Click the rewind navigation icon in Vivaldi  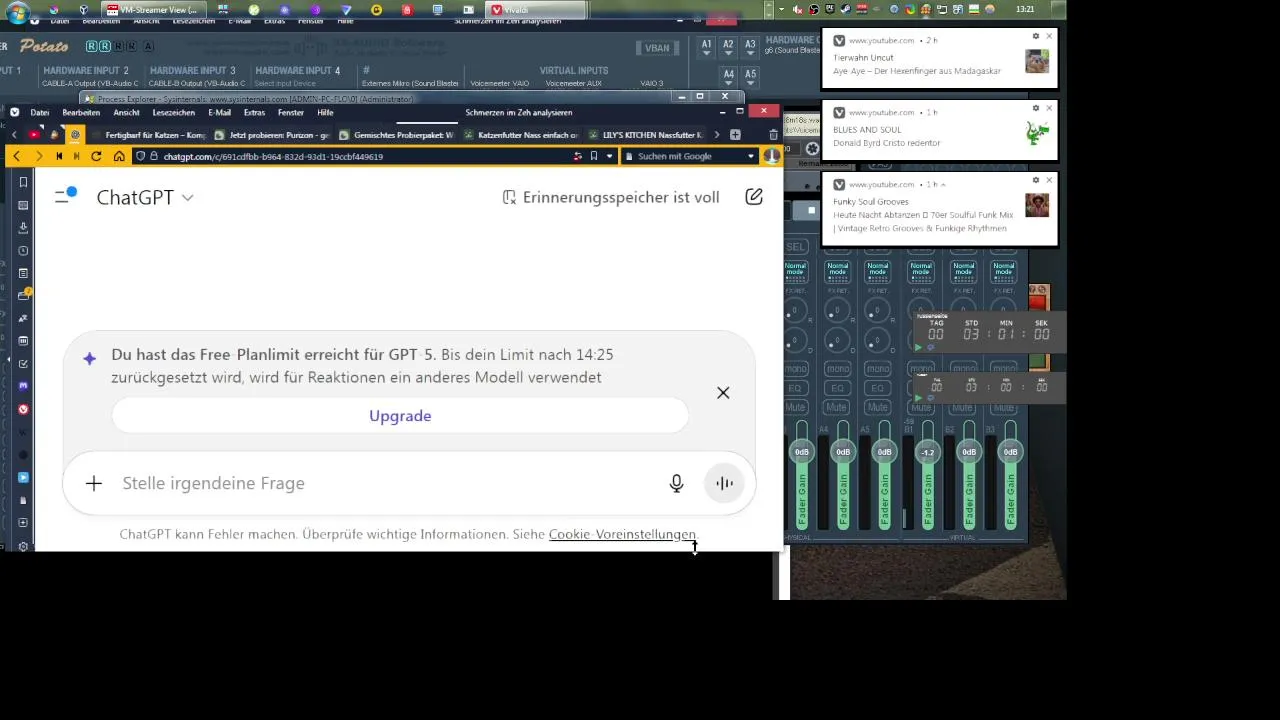(x=59, y=156)
